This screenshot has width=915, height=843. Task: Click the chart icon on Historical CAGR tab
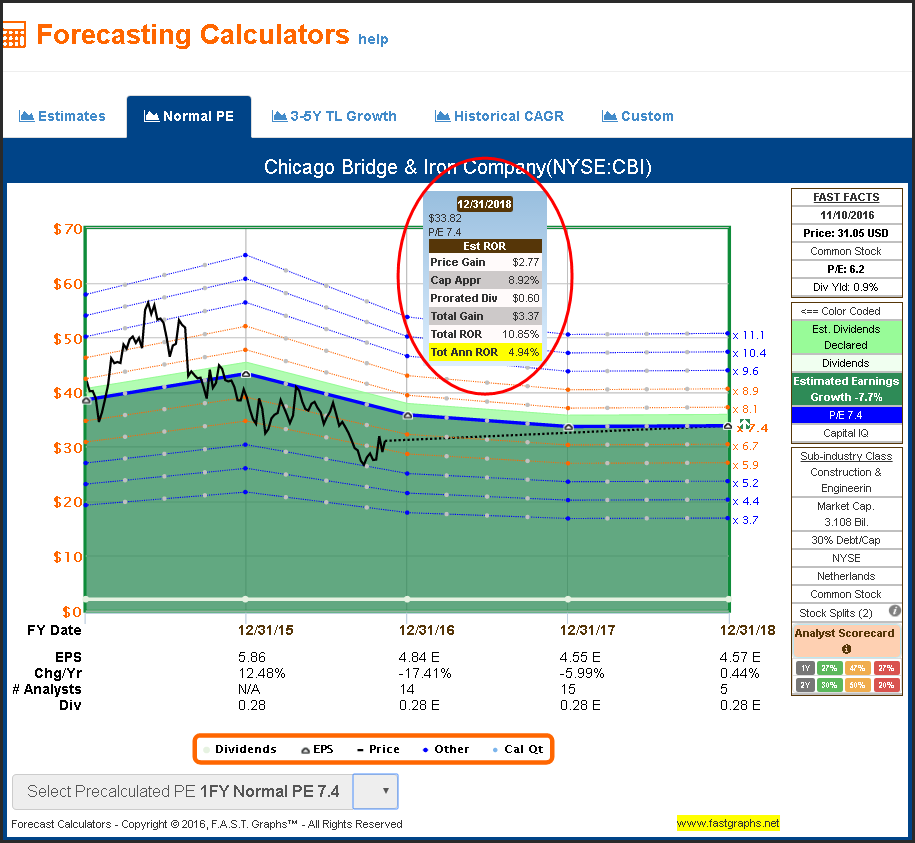click(x=442, y=116)
